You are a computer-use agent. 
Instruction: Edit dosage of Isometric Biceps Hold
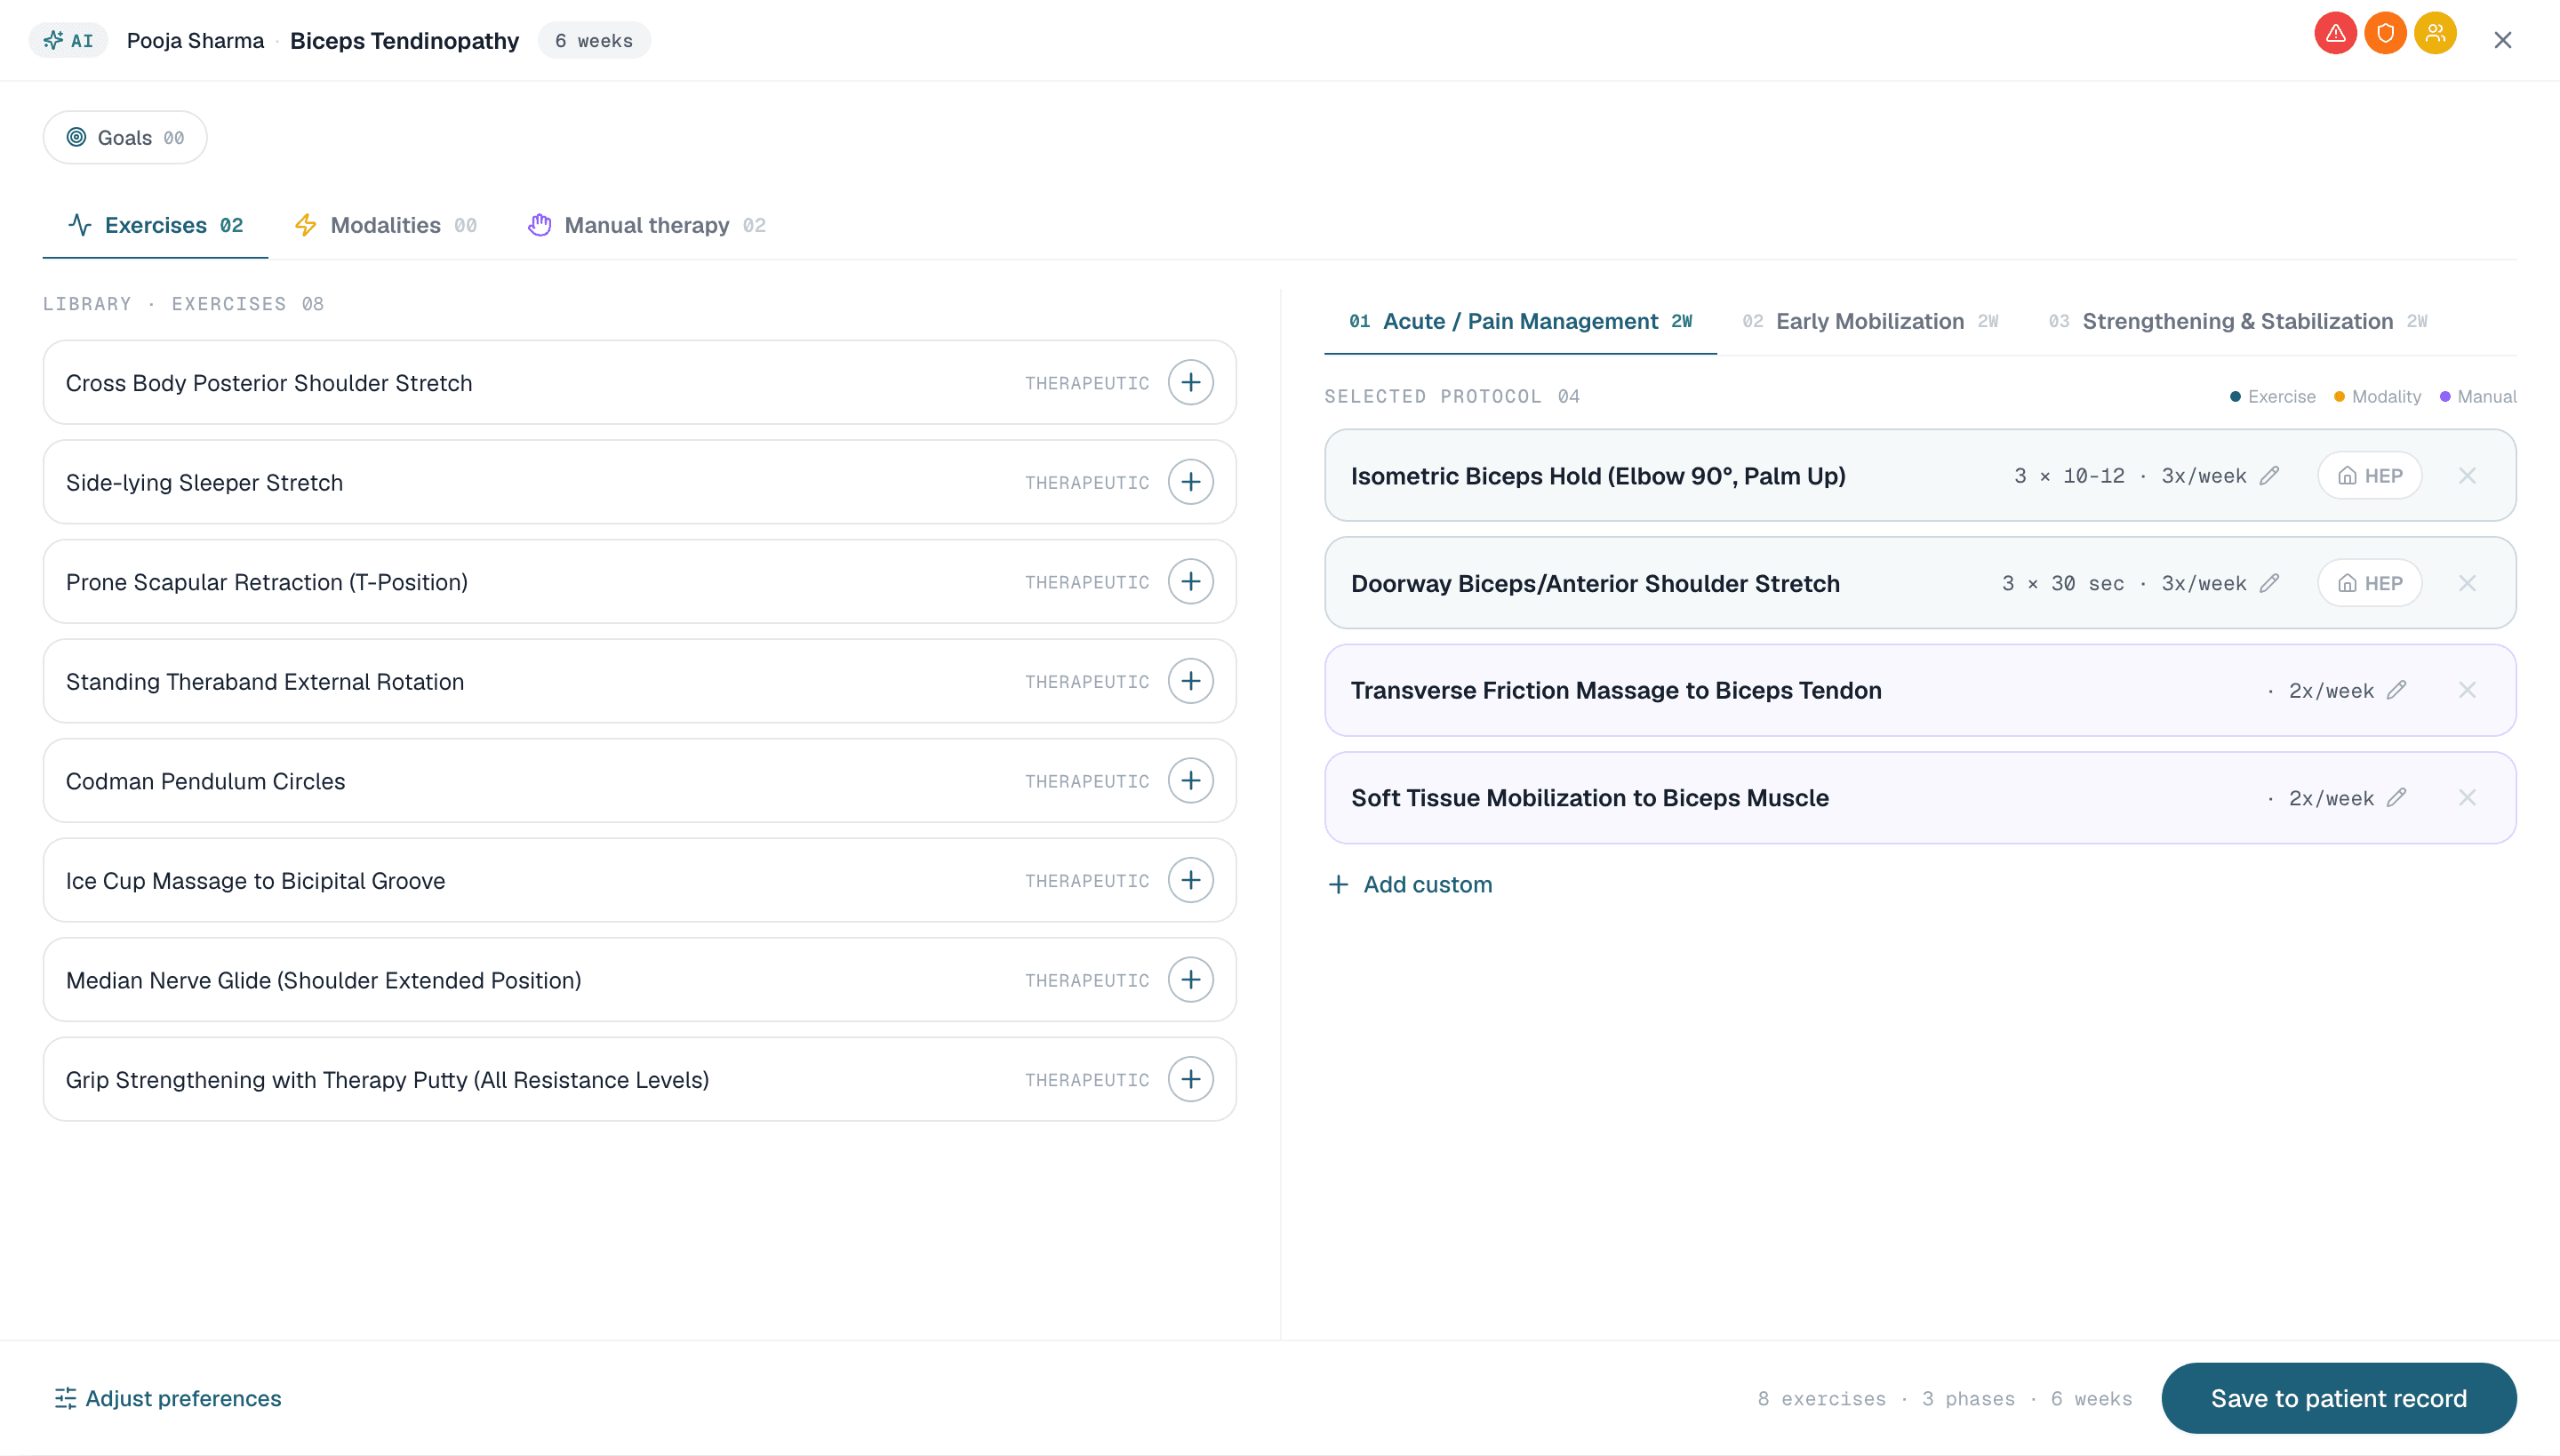[2269, 475]
